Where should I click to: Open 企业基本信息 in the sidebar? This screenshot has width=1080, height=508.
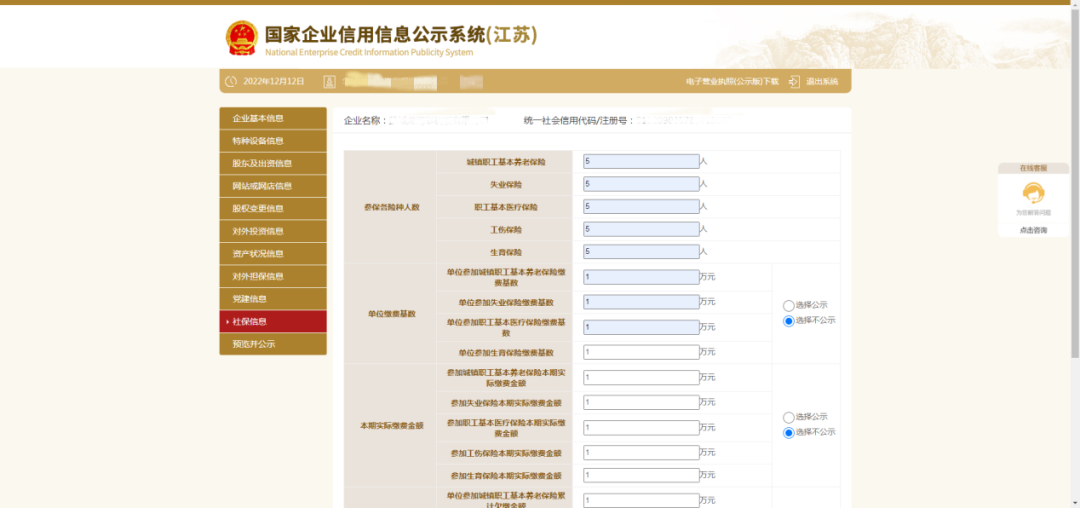pos(273,118)
